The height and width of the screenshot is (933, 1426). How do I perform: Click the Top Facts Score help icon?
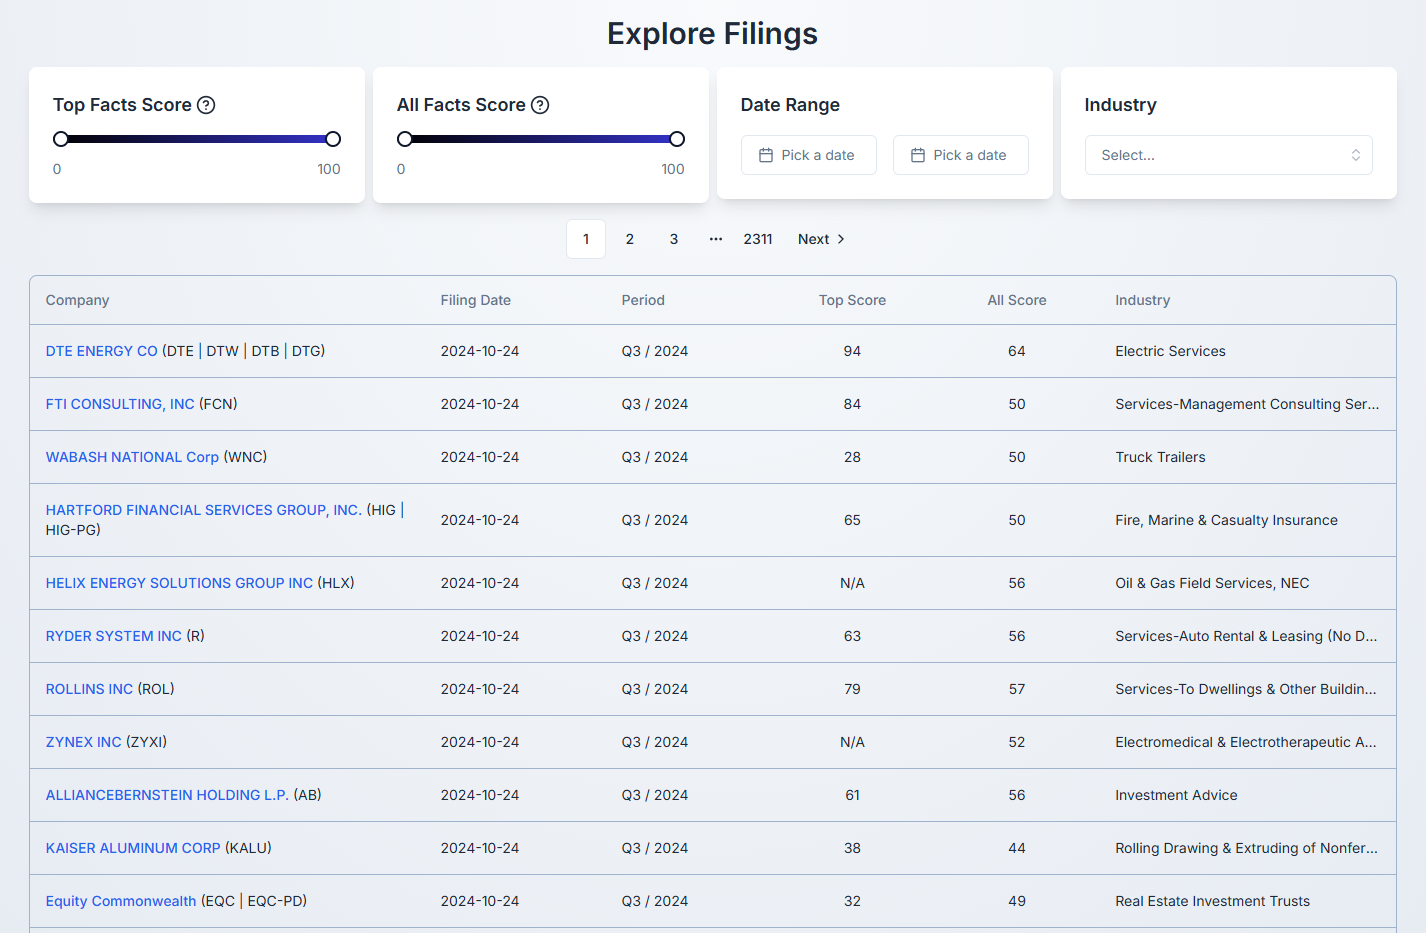(x=206, y=105)
